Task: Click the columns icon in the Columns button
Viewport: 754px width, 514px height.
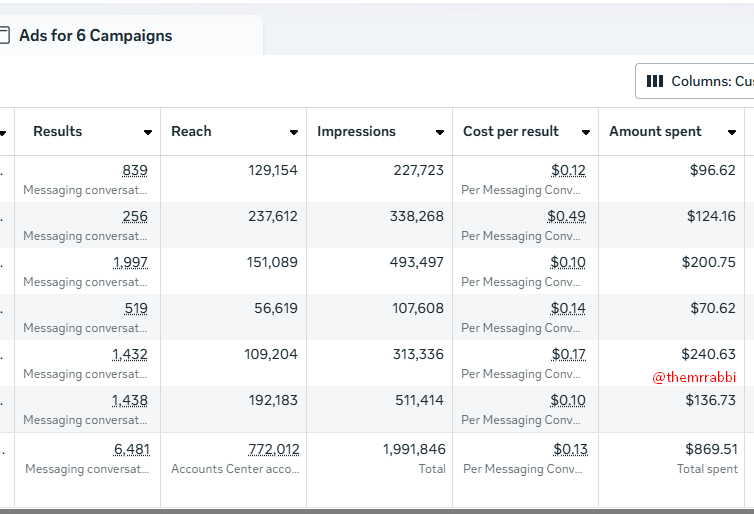Action: [x=655, y=81]
